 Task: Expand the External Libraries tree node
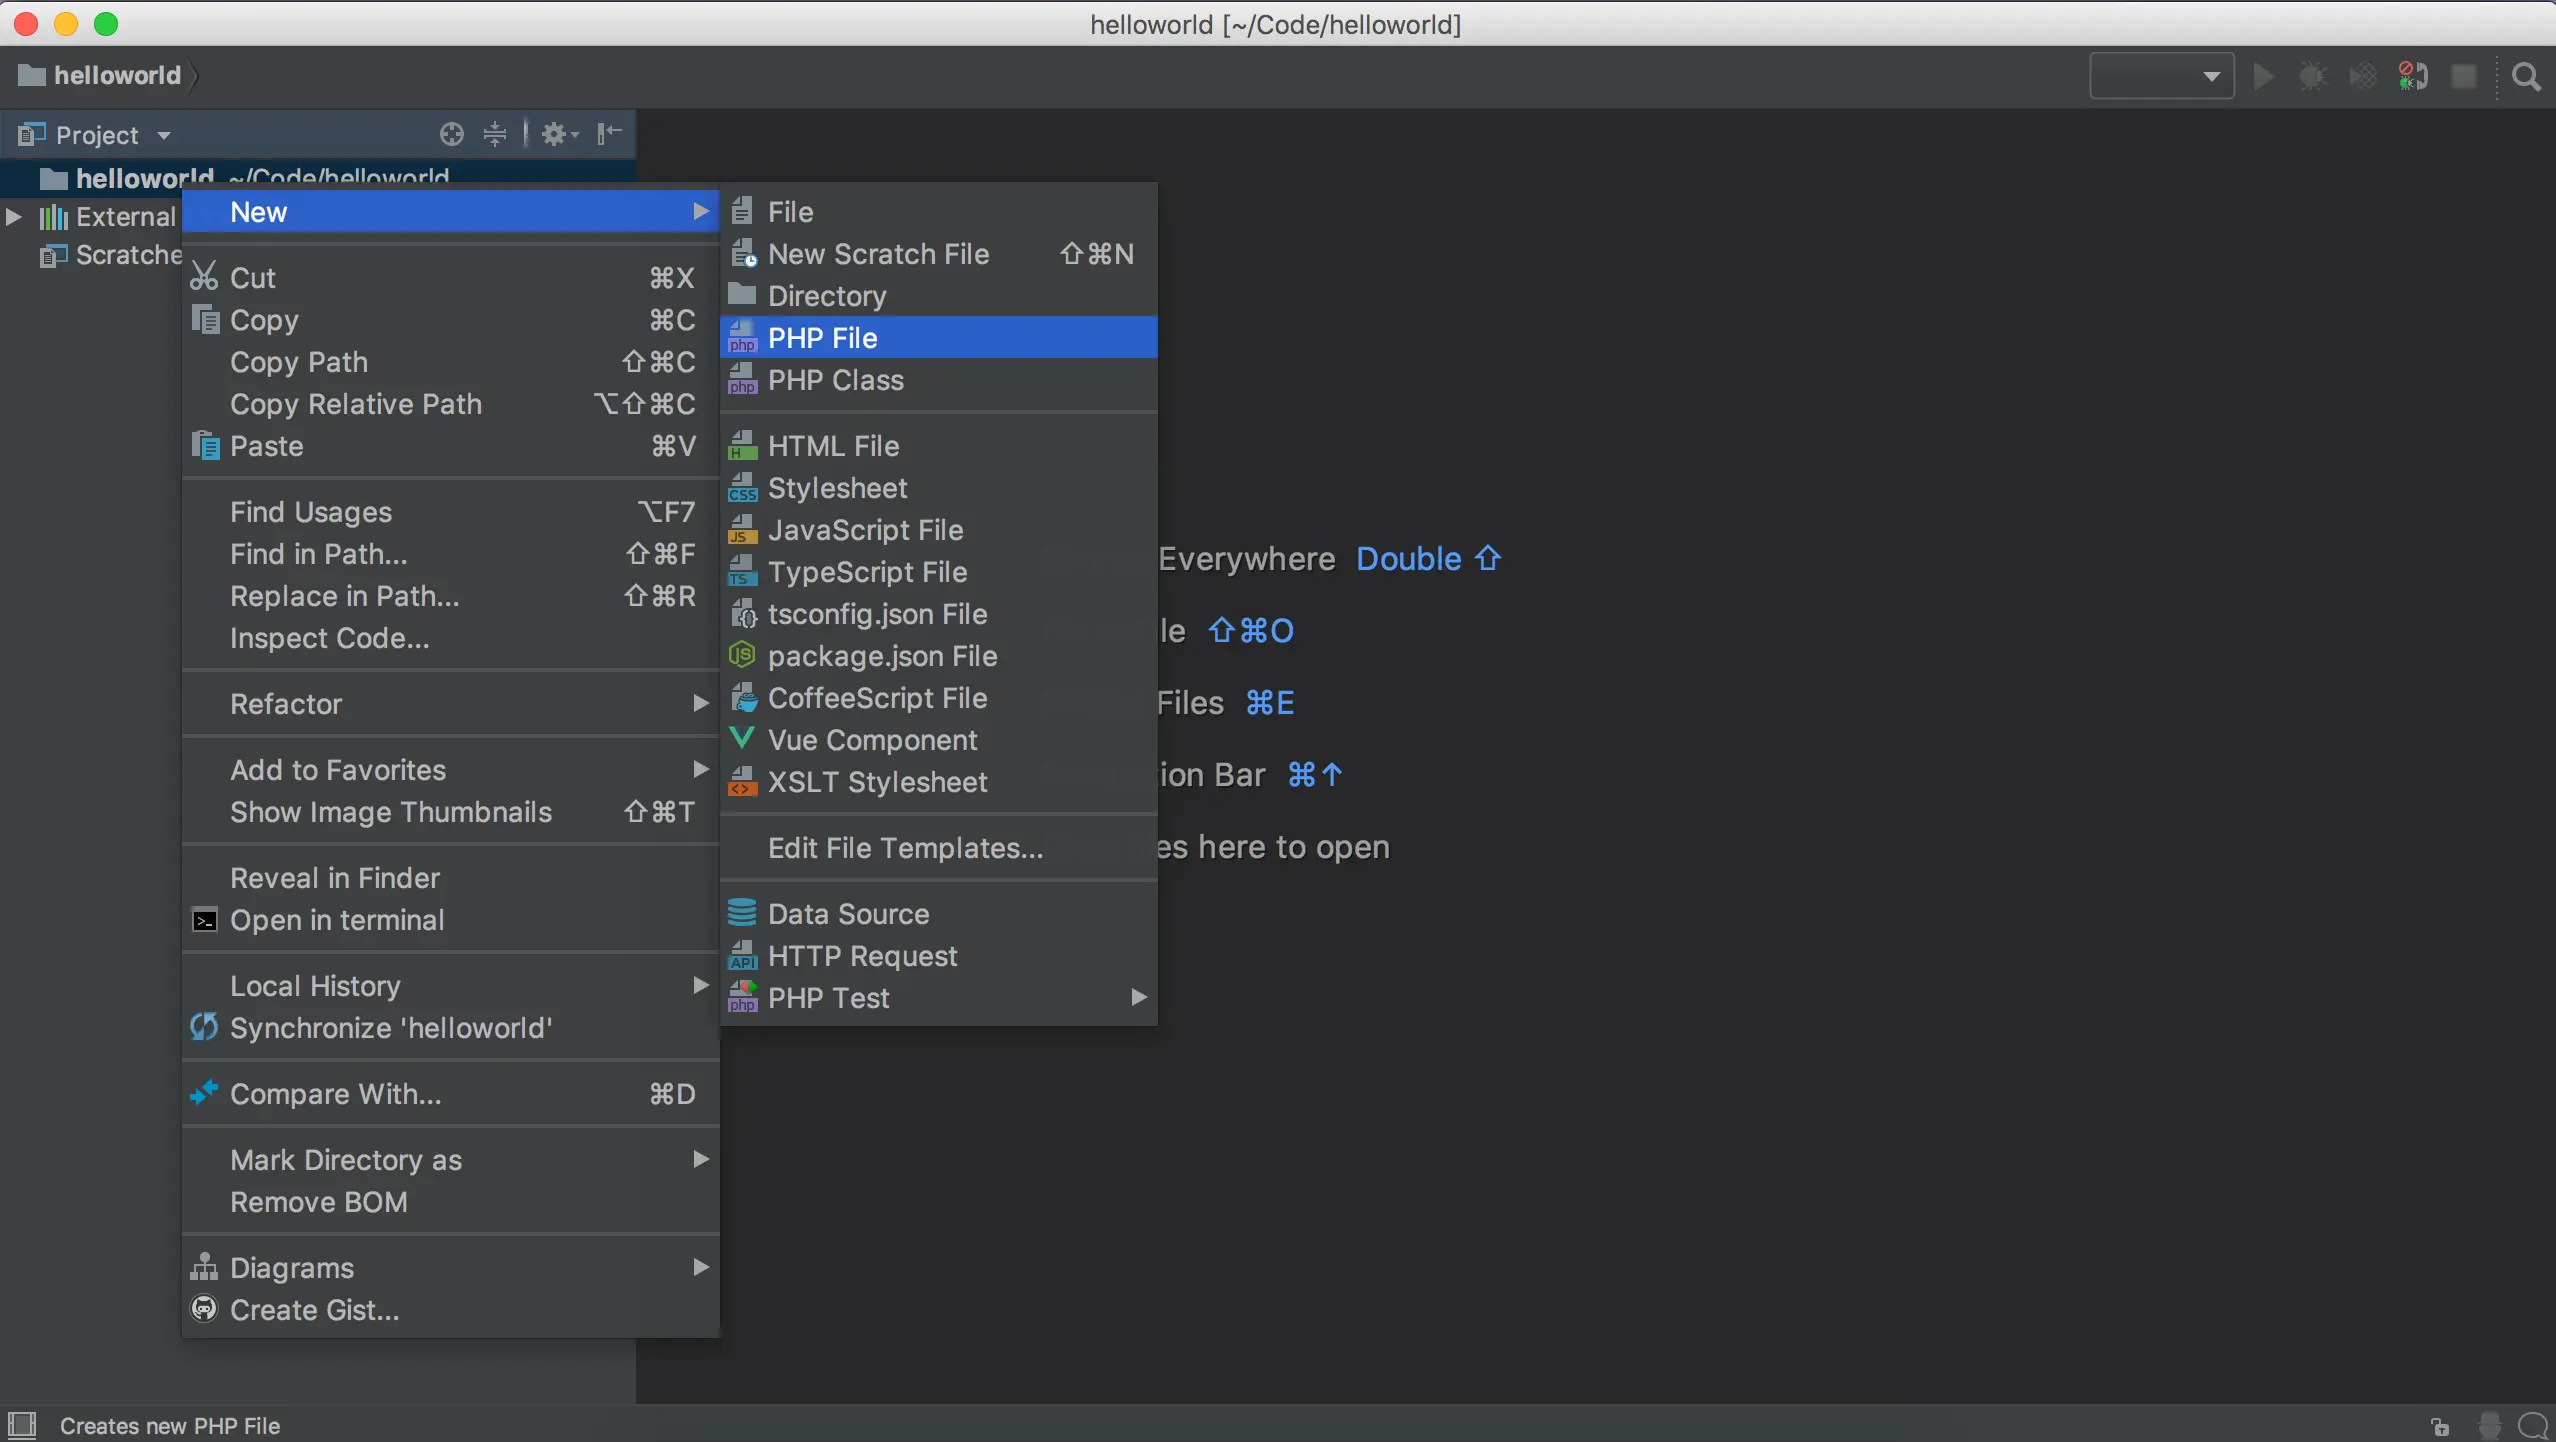14,217
